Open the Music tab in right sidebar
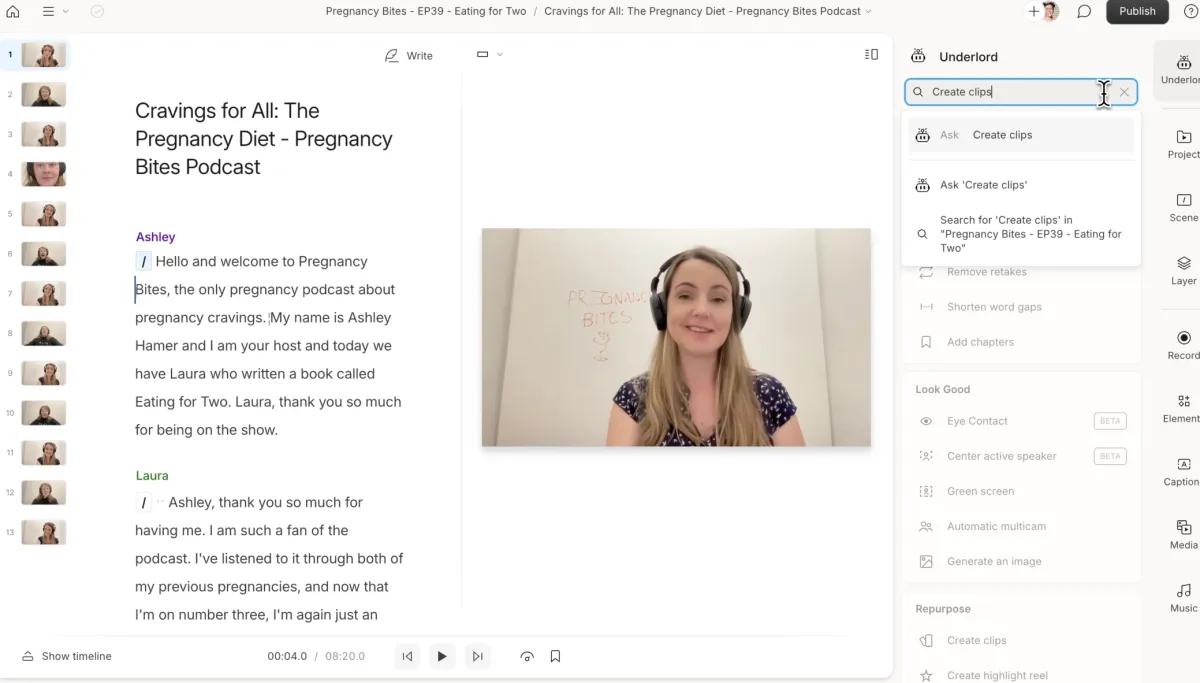Screen dimensions: 1200x683 [1183, 598]
